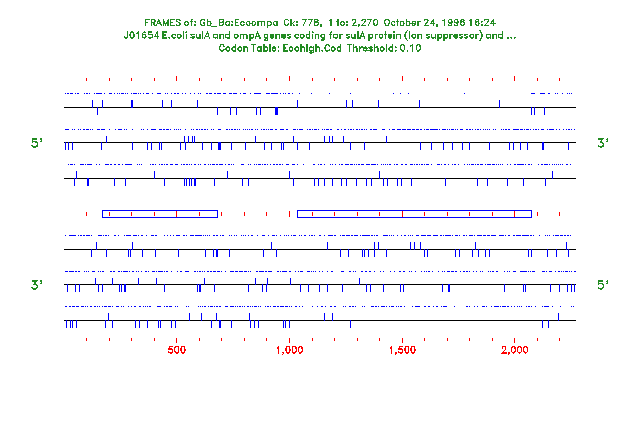Click the 1,500 axis tick label
This screenshot has height=428, width=640.
[x=402, y=350]
